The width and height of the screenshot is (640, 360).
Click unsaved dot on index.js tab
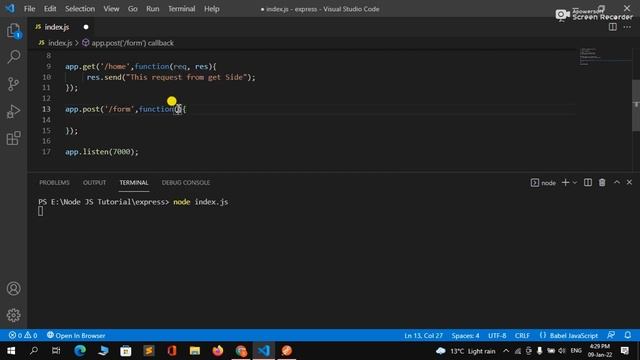click(x=86, y=27)
